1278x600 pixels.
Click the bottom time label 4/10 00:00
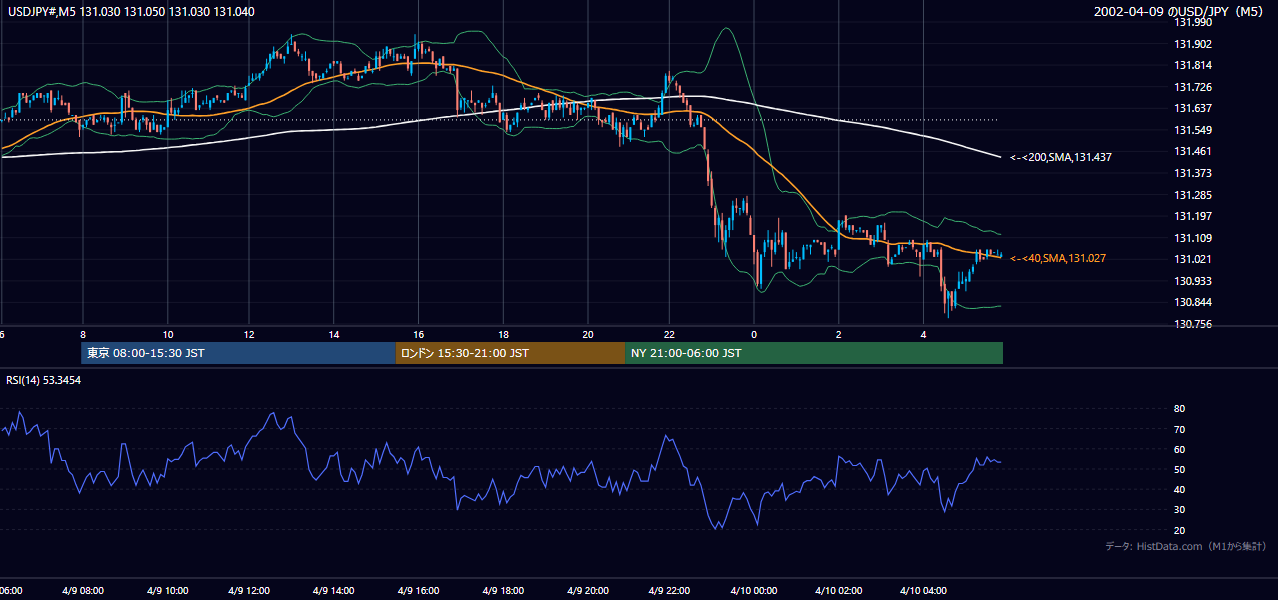[x=754, y=591]
